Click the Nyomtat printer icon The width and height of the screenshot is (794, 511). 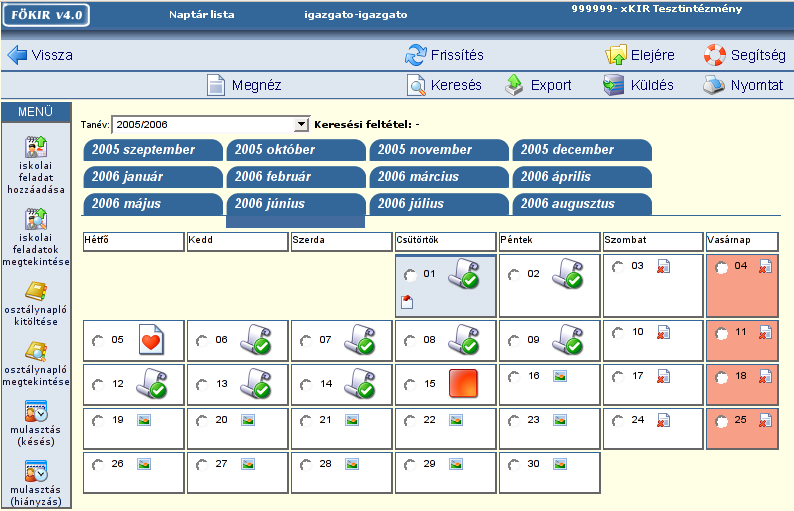714,85
